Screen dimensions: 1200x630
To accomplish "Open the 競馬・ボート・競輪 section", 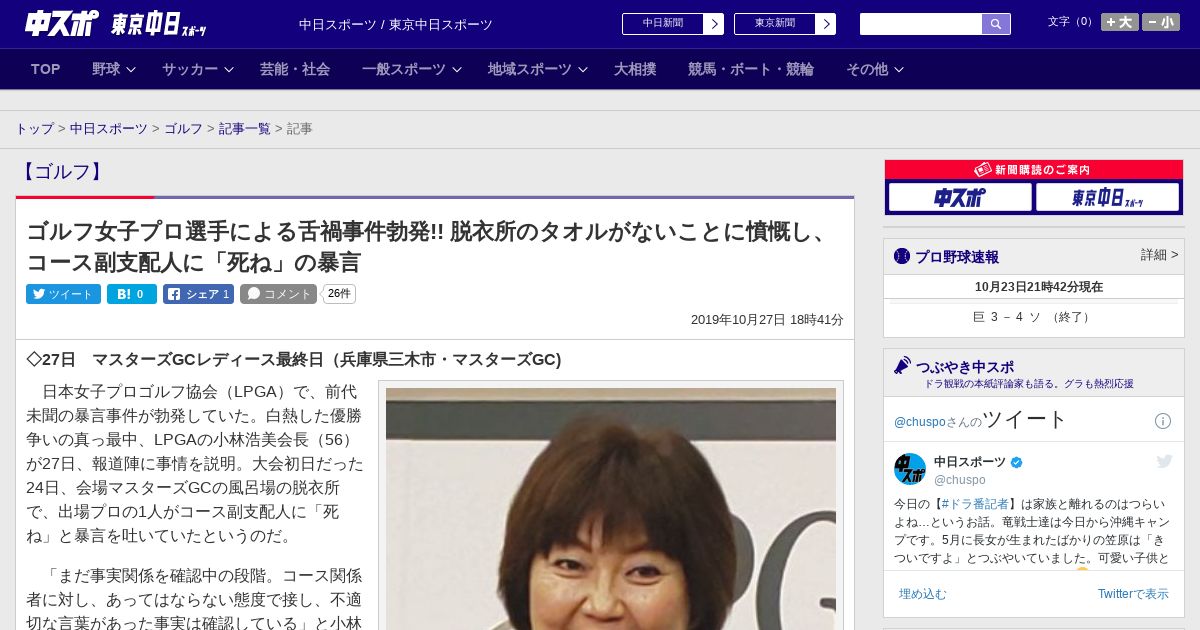I will pos(751,69).
